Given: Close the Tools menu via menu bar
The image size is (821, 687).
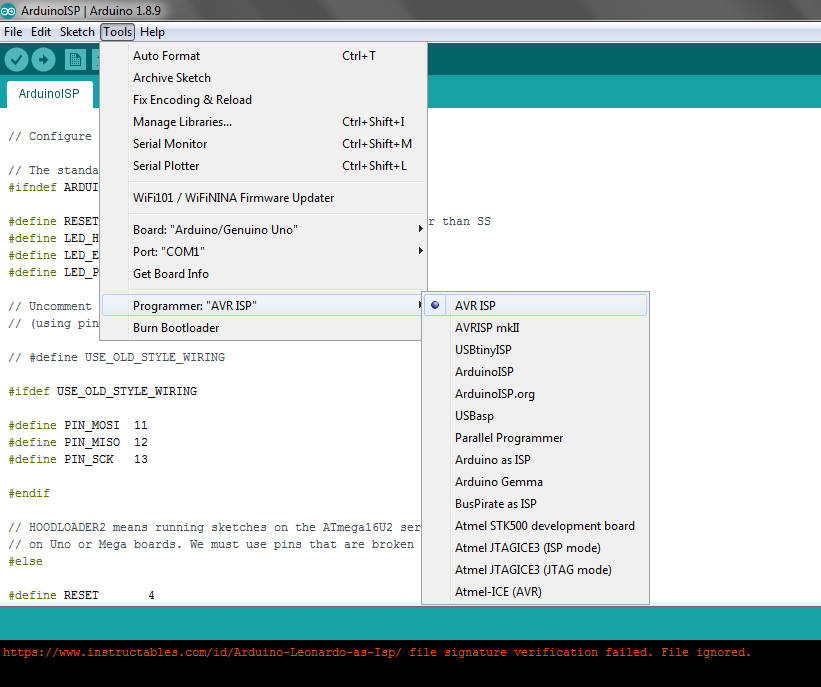Looking at the screenshot, I should tap(117, 32).
